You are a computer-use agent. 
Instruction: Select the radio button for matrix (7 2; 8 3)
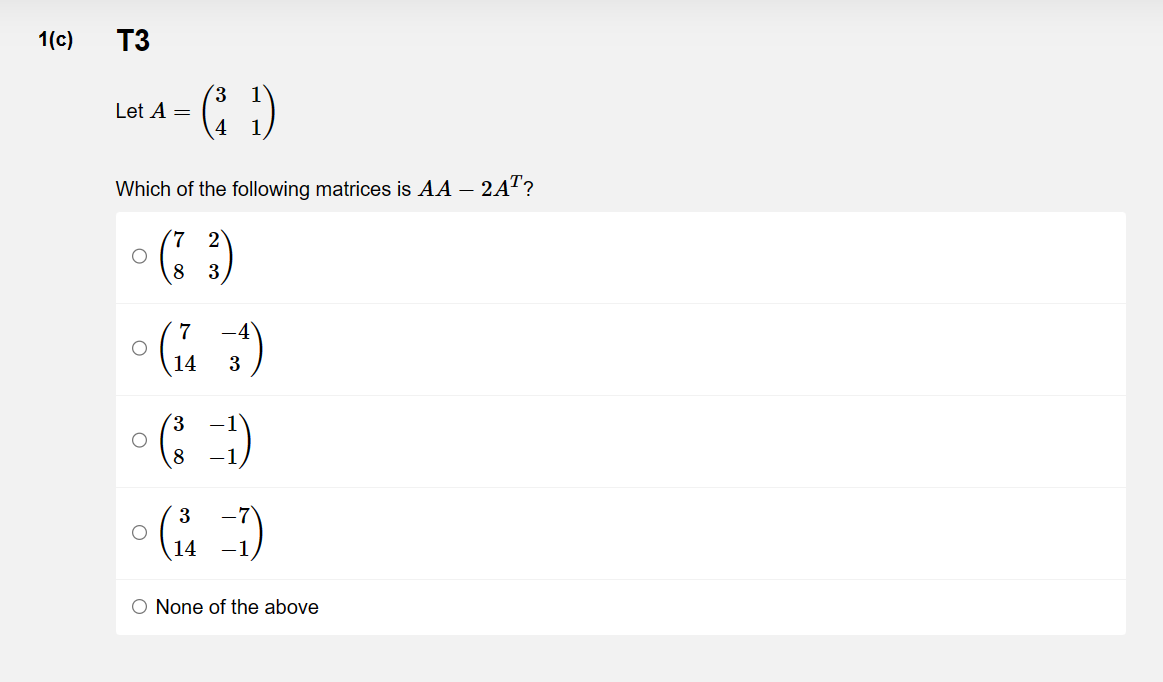click(139, 257)
